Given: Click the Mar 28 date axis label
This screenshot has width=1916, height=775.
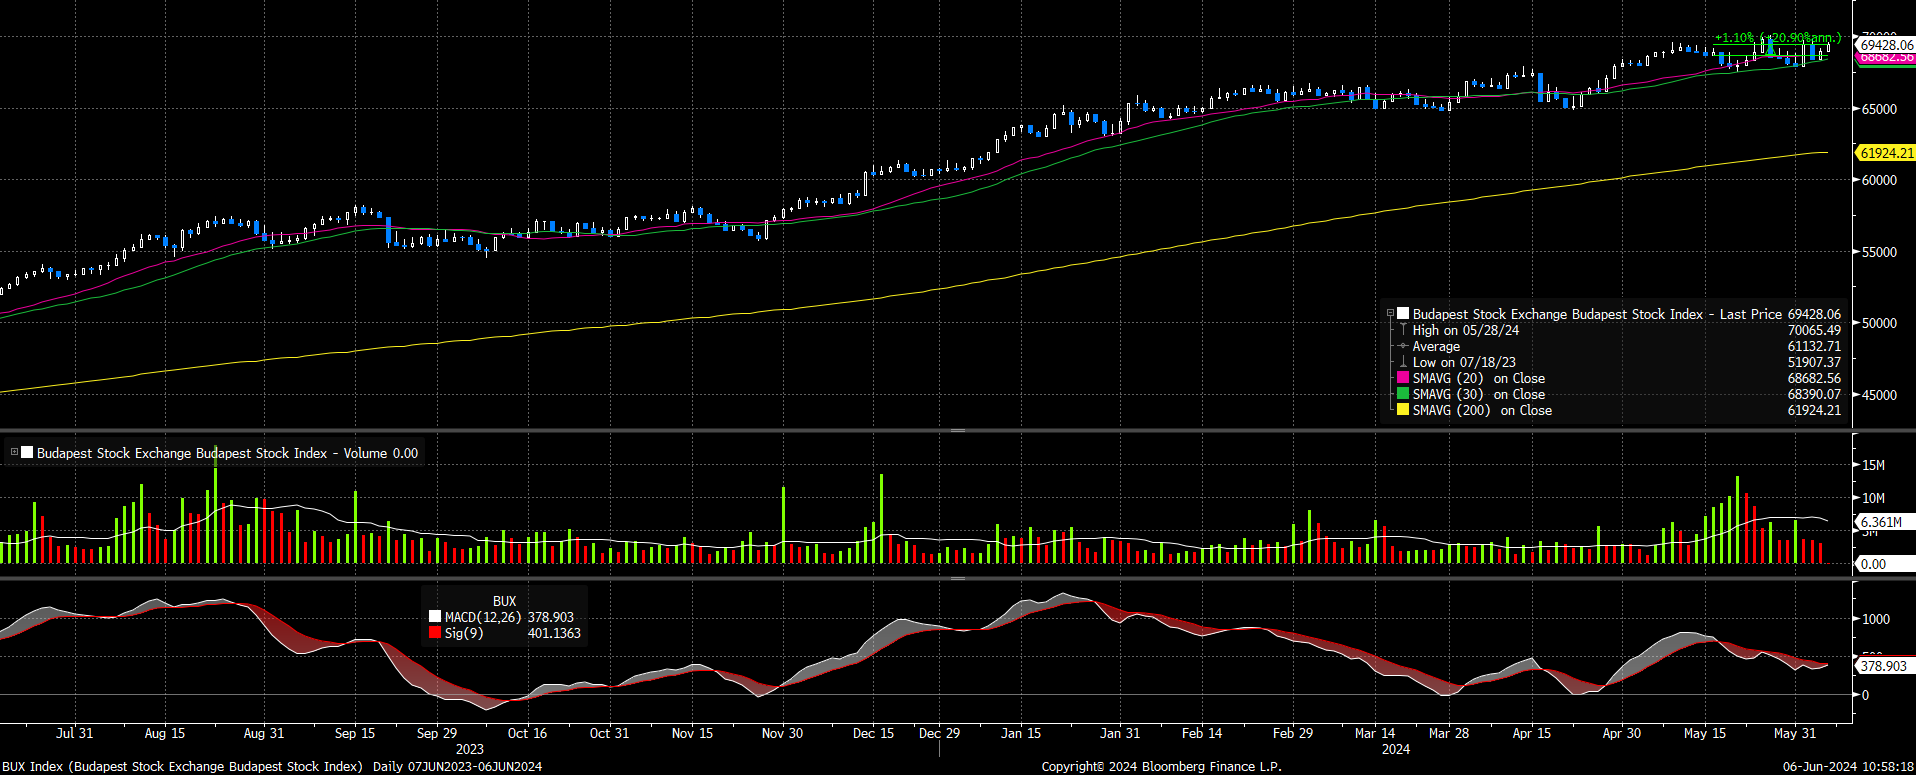Looking at the screenshot, I should 1449,733.
